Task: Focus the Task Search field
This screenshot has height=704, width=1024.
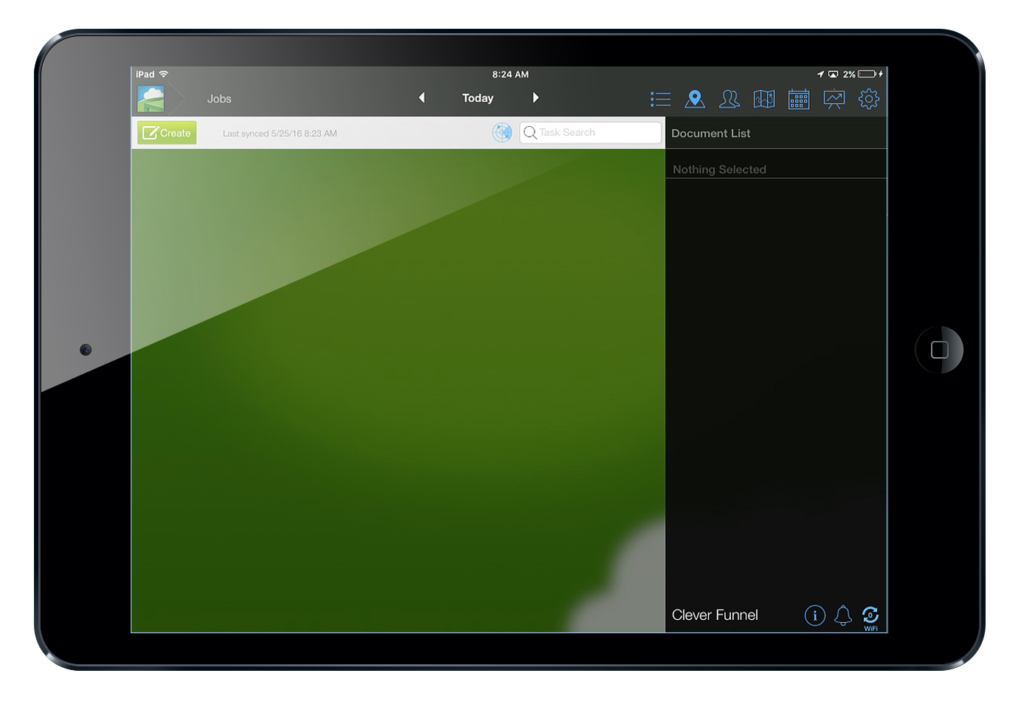Action: tap(590, 133)
